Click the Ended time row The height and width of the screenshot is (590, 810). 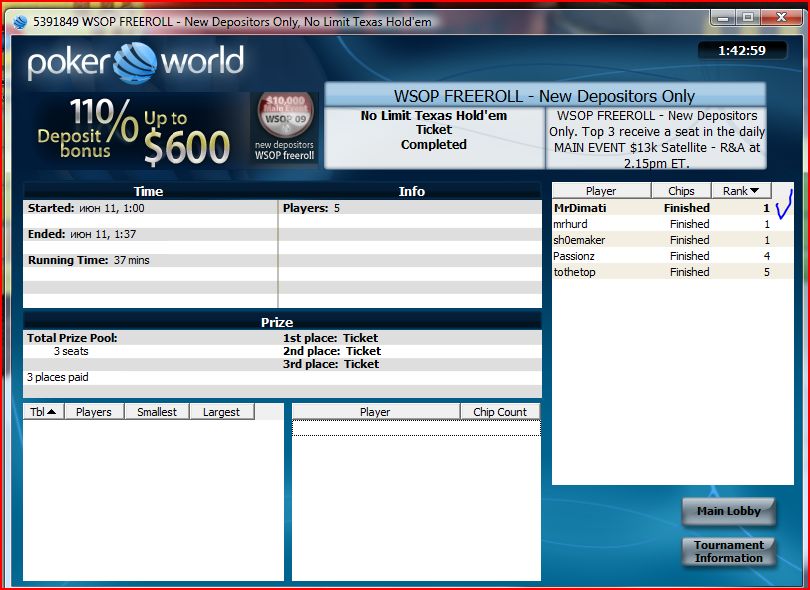pyautogui.click(x=150, y=234)
